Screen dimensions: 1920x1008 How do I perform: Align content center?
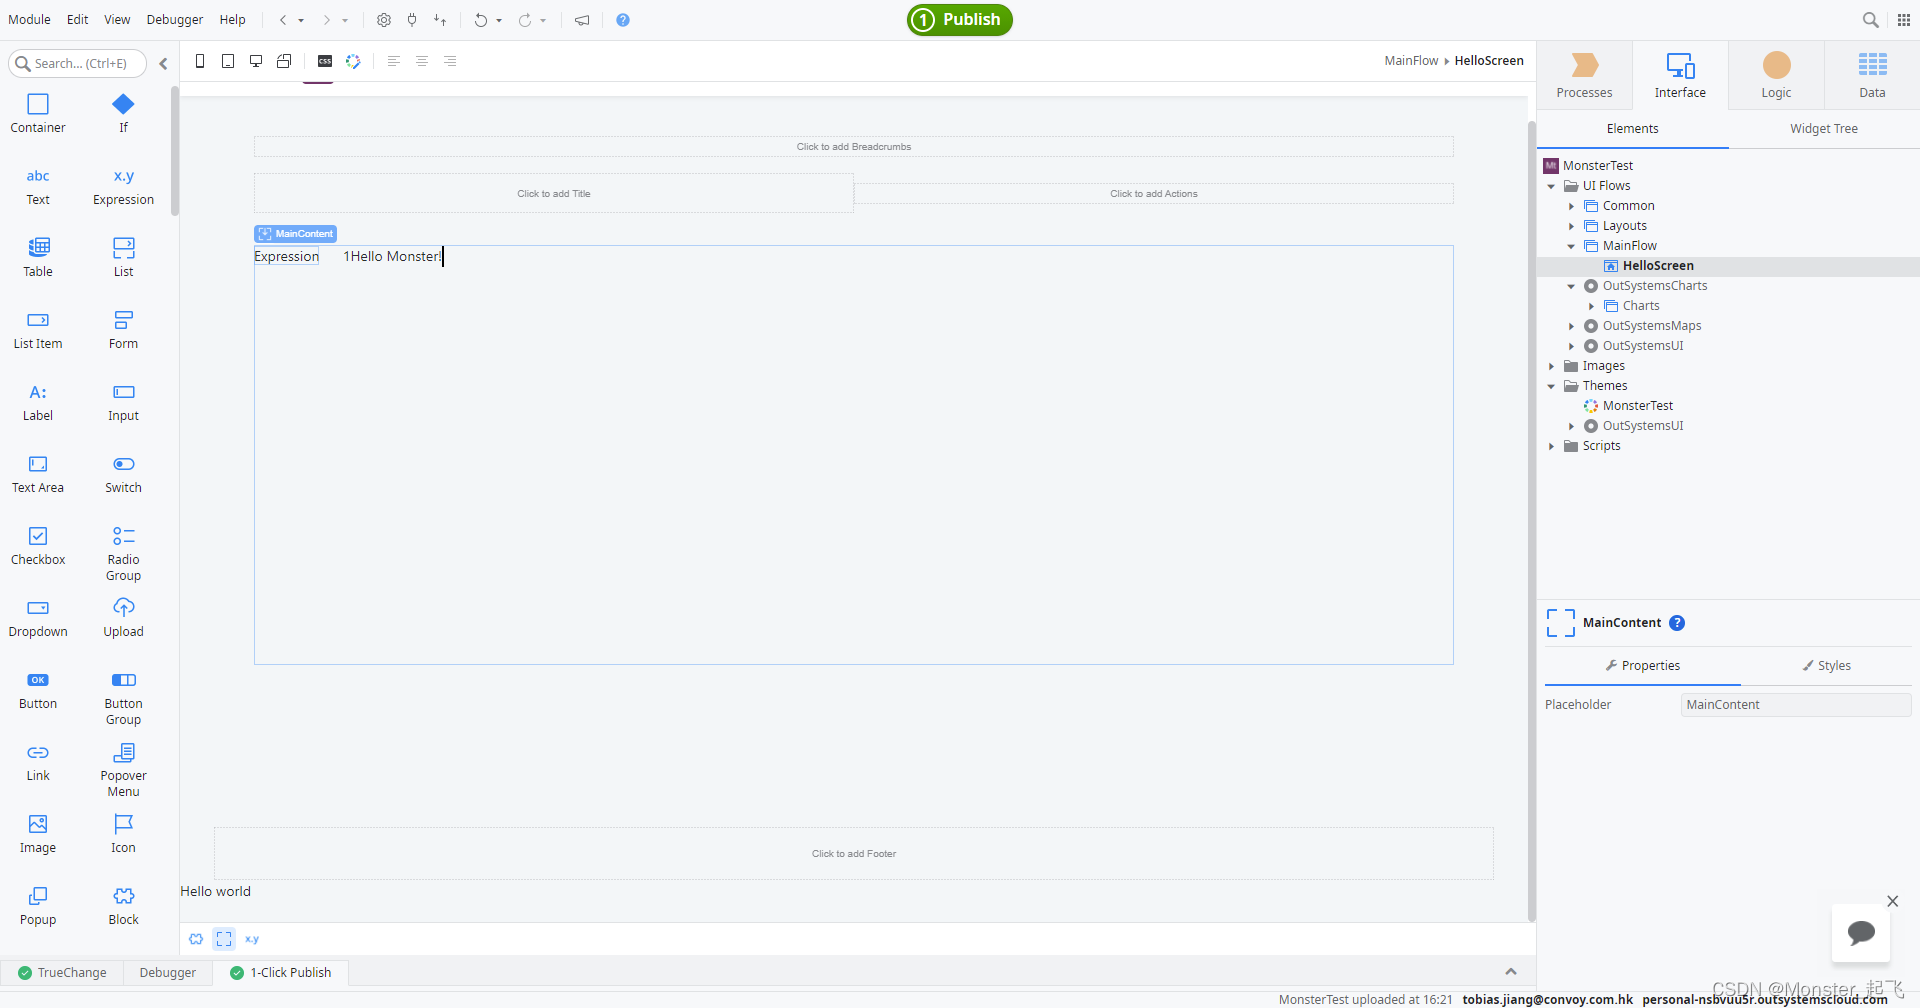[422, 61]
